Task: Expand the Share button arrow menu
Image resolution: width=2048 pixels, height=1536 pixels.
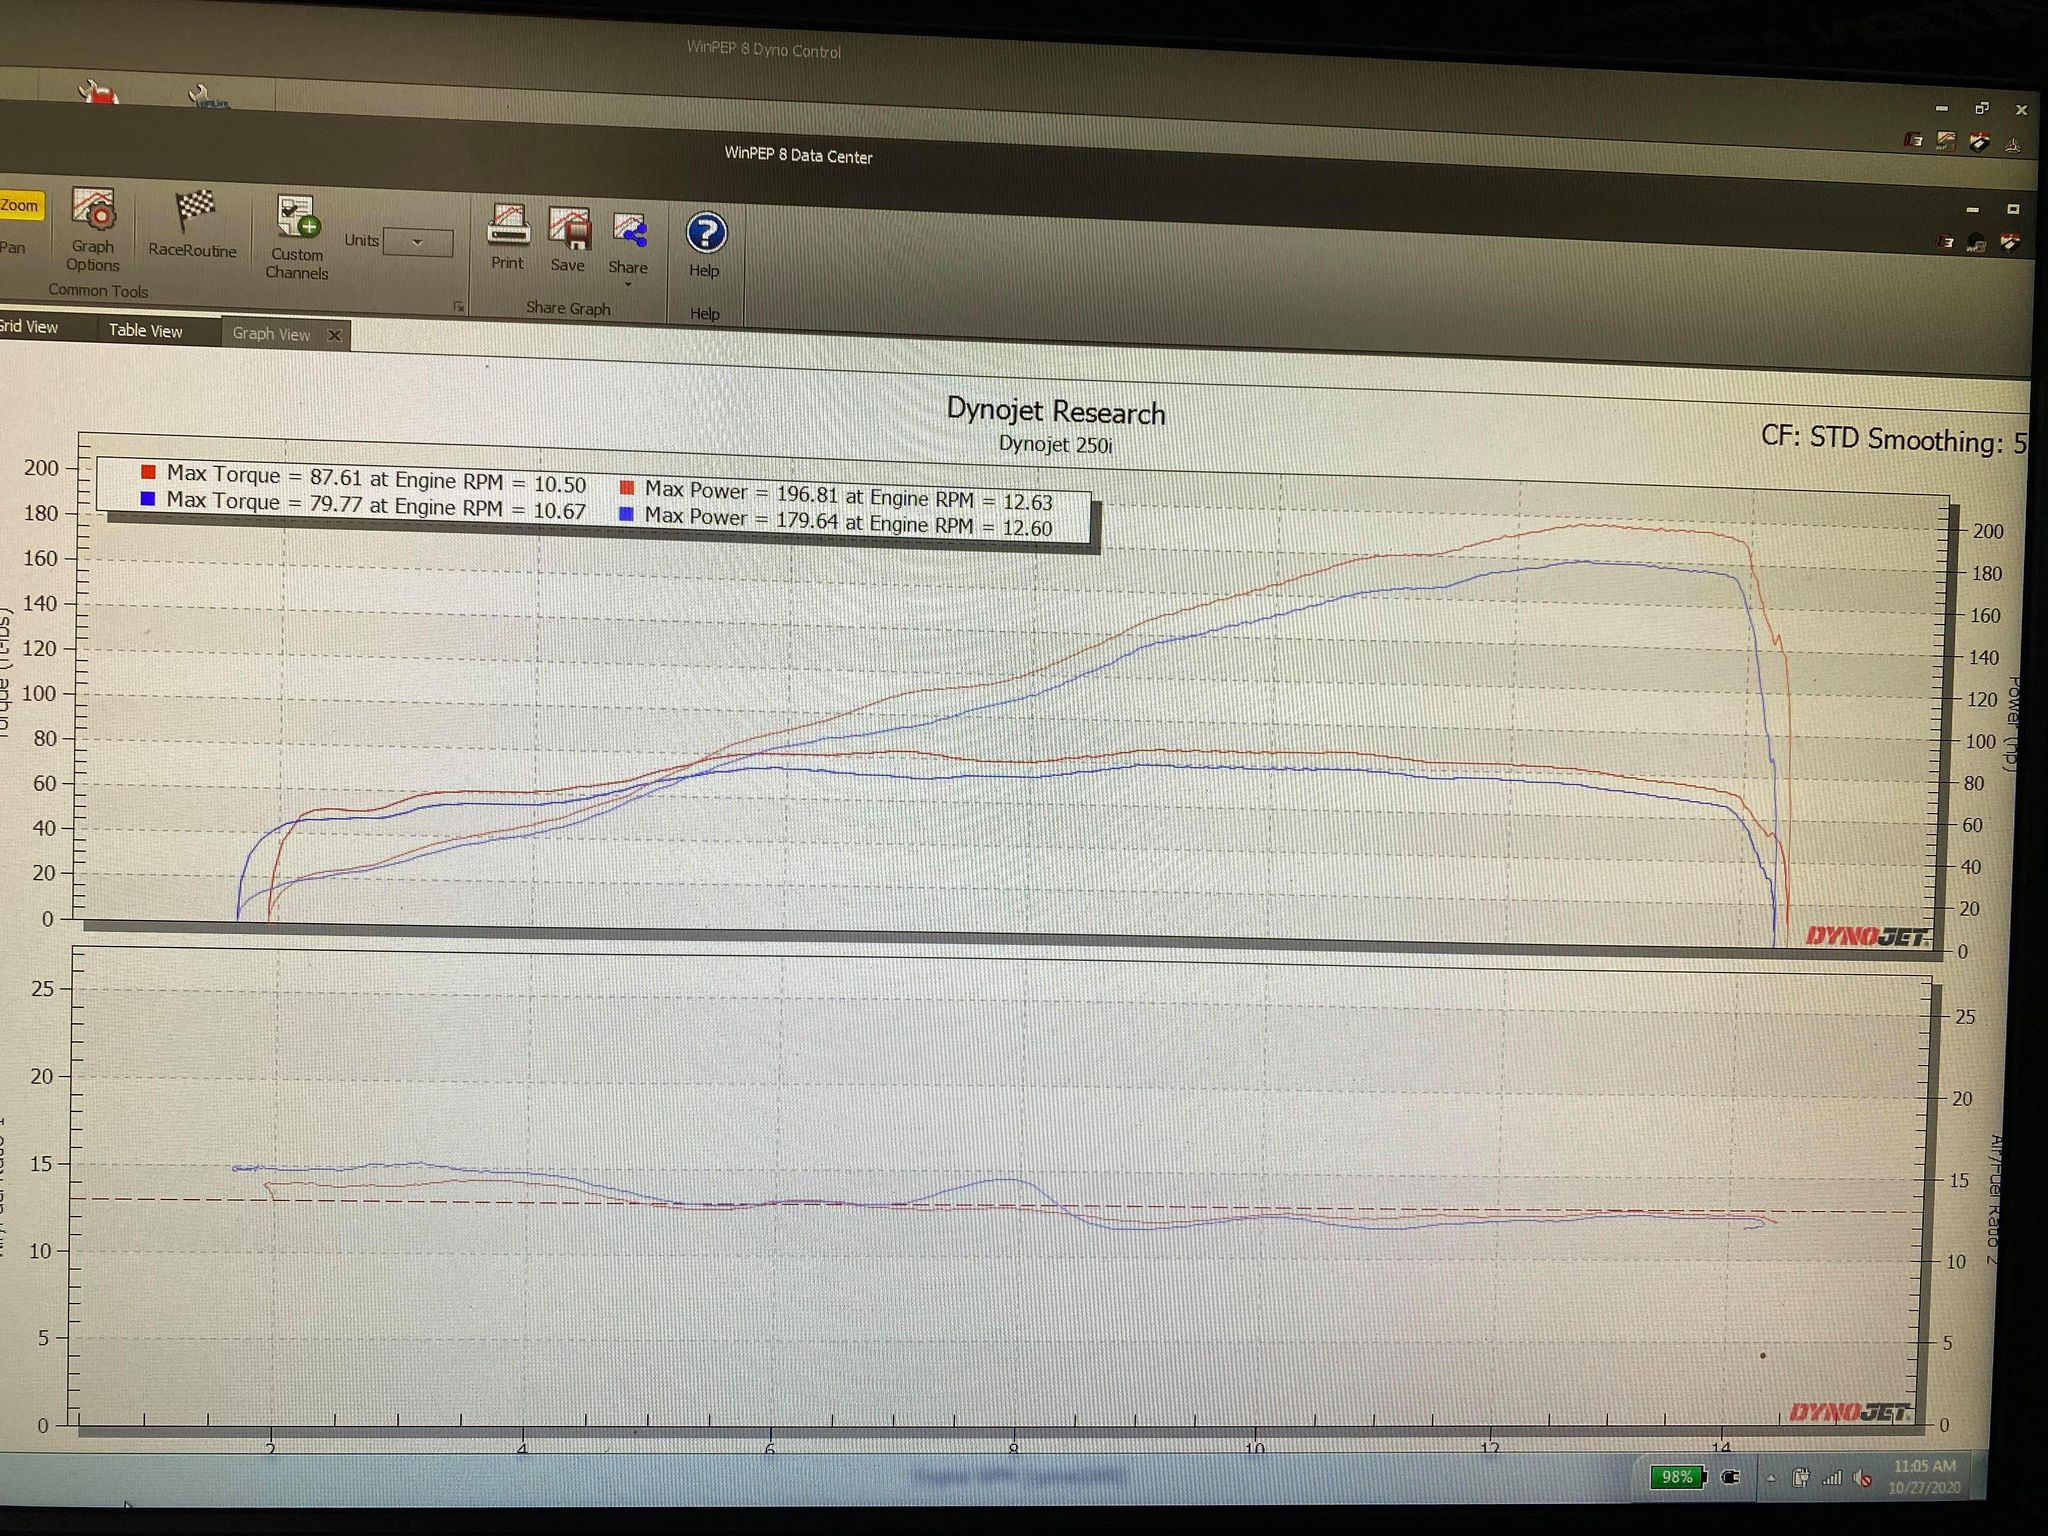Action: point(628,284)
